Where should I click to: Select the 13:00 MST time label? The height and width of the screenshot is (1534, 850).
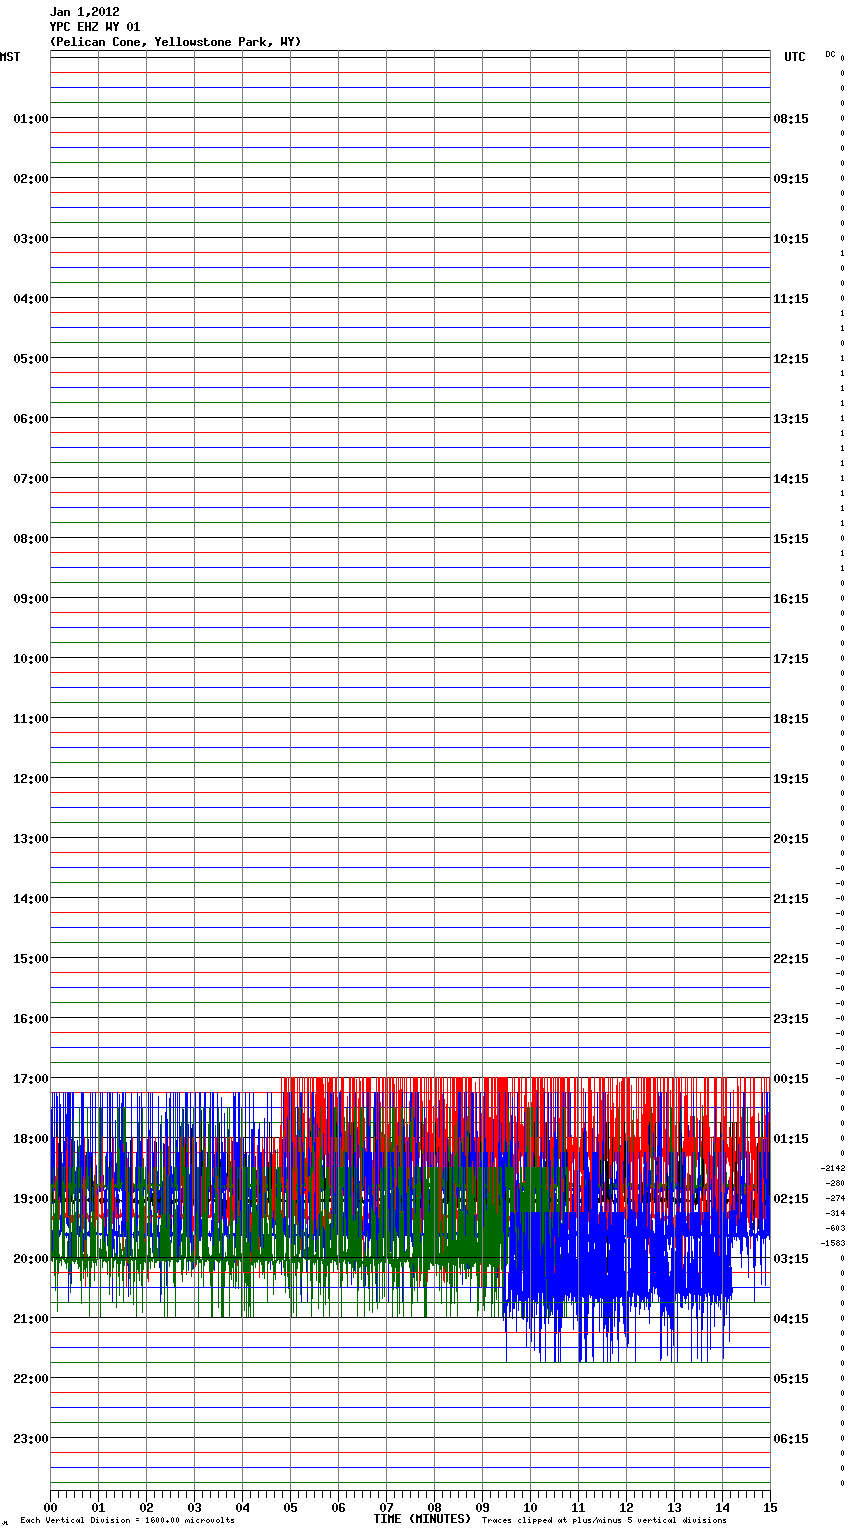tap(31, 839)
